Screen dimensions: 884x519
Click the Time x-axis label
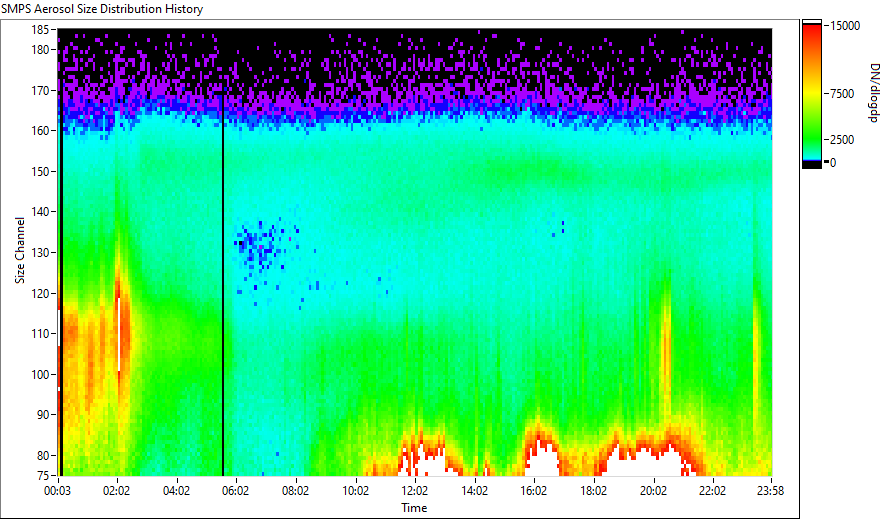point(414,508)
